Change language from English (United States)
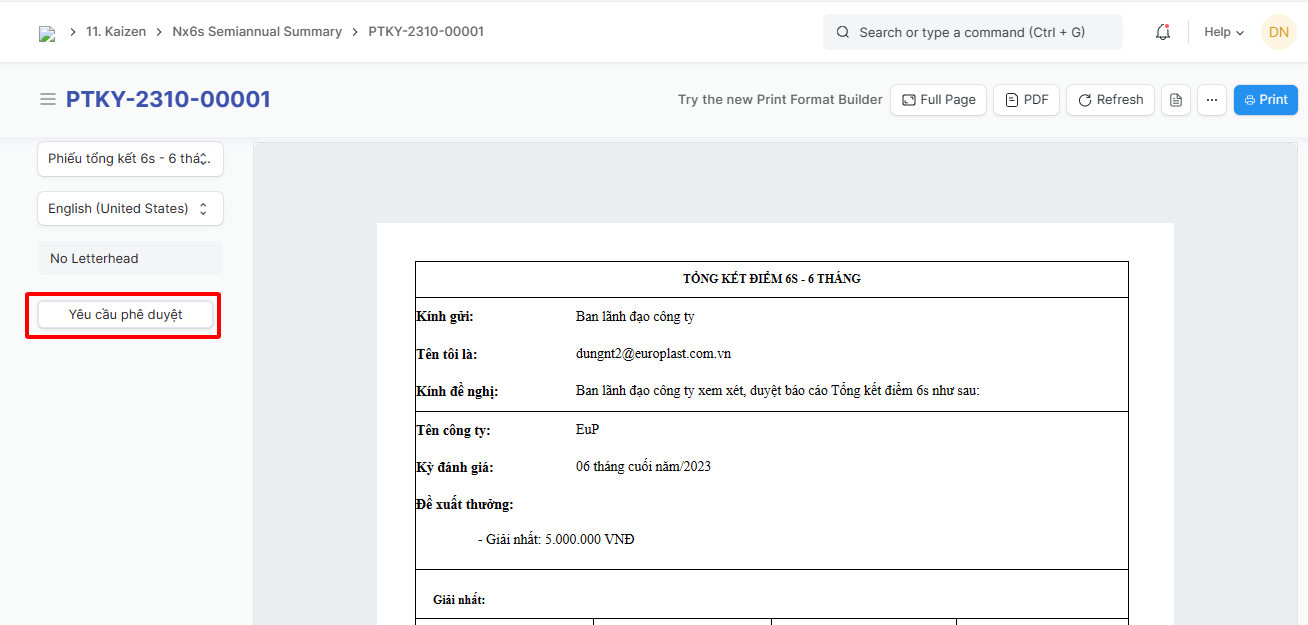The width and height of the screenshot is (1308, 625). [x=130, y=209]
